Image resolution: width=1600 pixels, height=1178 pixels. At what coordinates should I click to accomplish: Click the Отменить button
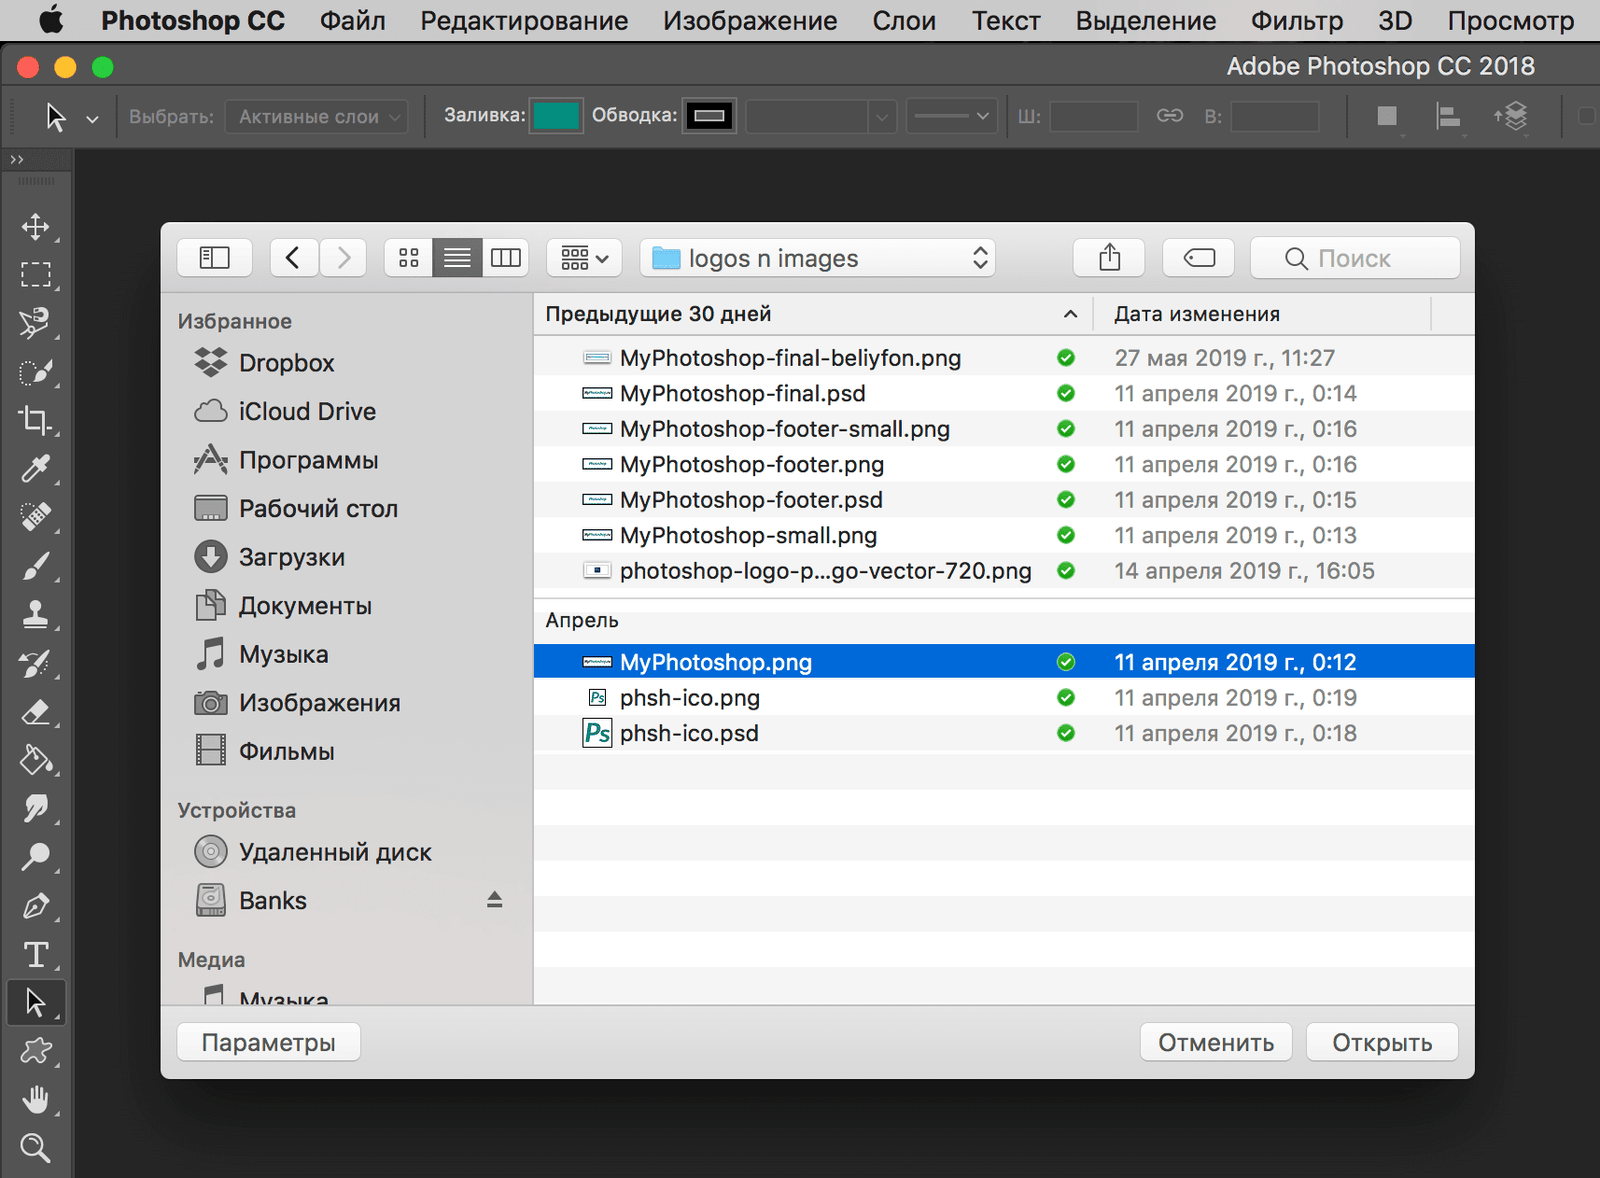click(1215, 1043)
